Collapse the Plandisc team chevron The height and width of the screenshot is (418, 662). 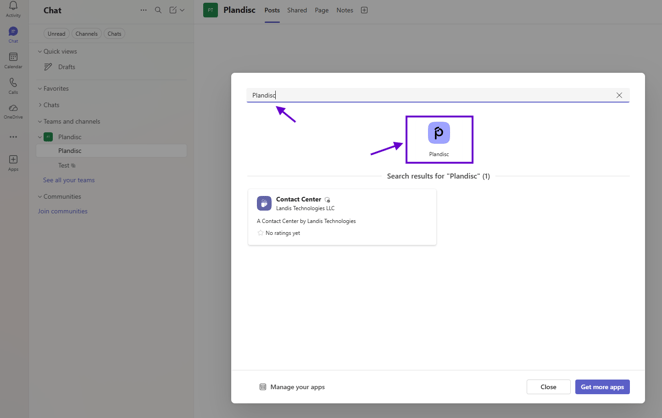pos(40,137)
